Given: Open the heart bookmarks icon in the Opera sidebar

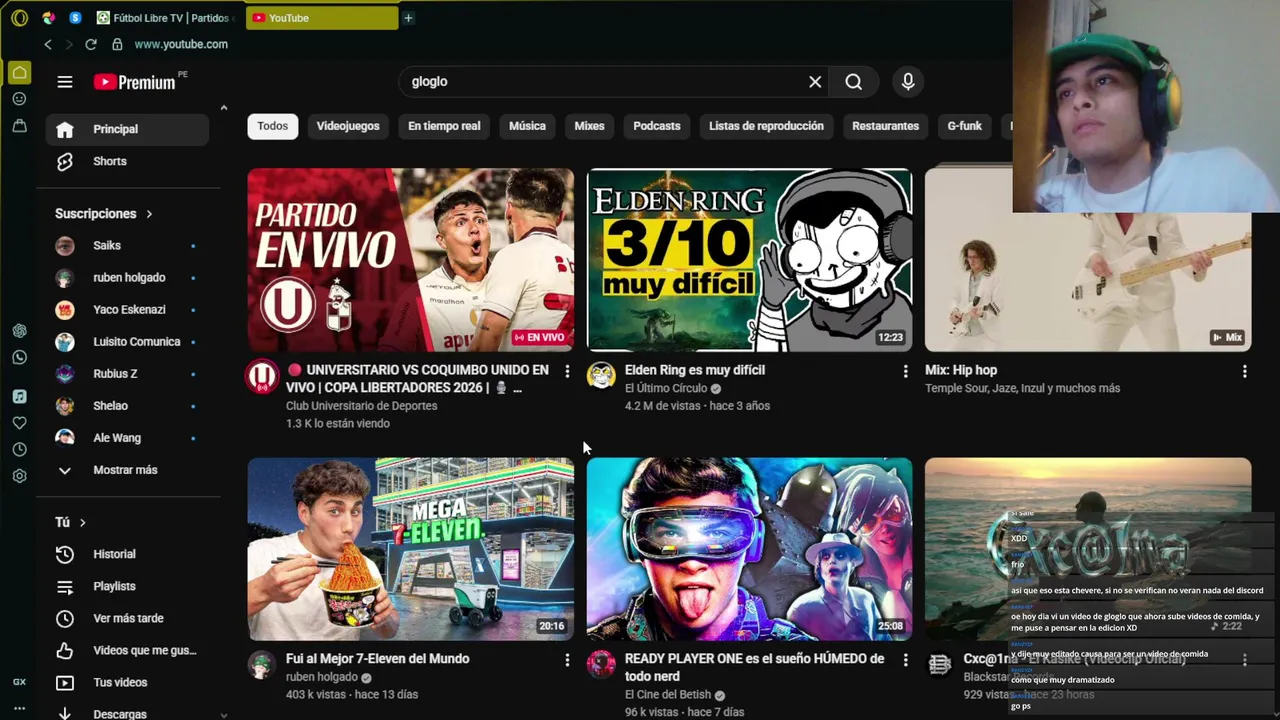Looking at the screenshot, I should [19, 423].
